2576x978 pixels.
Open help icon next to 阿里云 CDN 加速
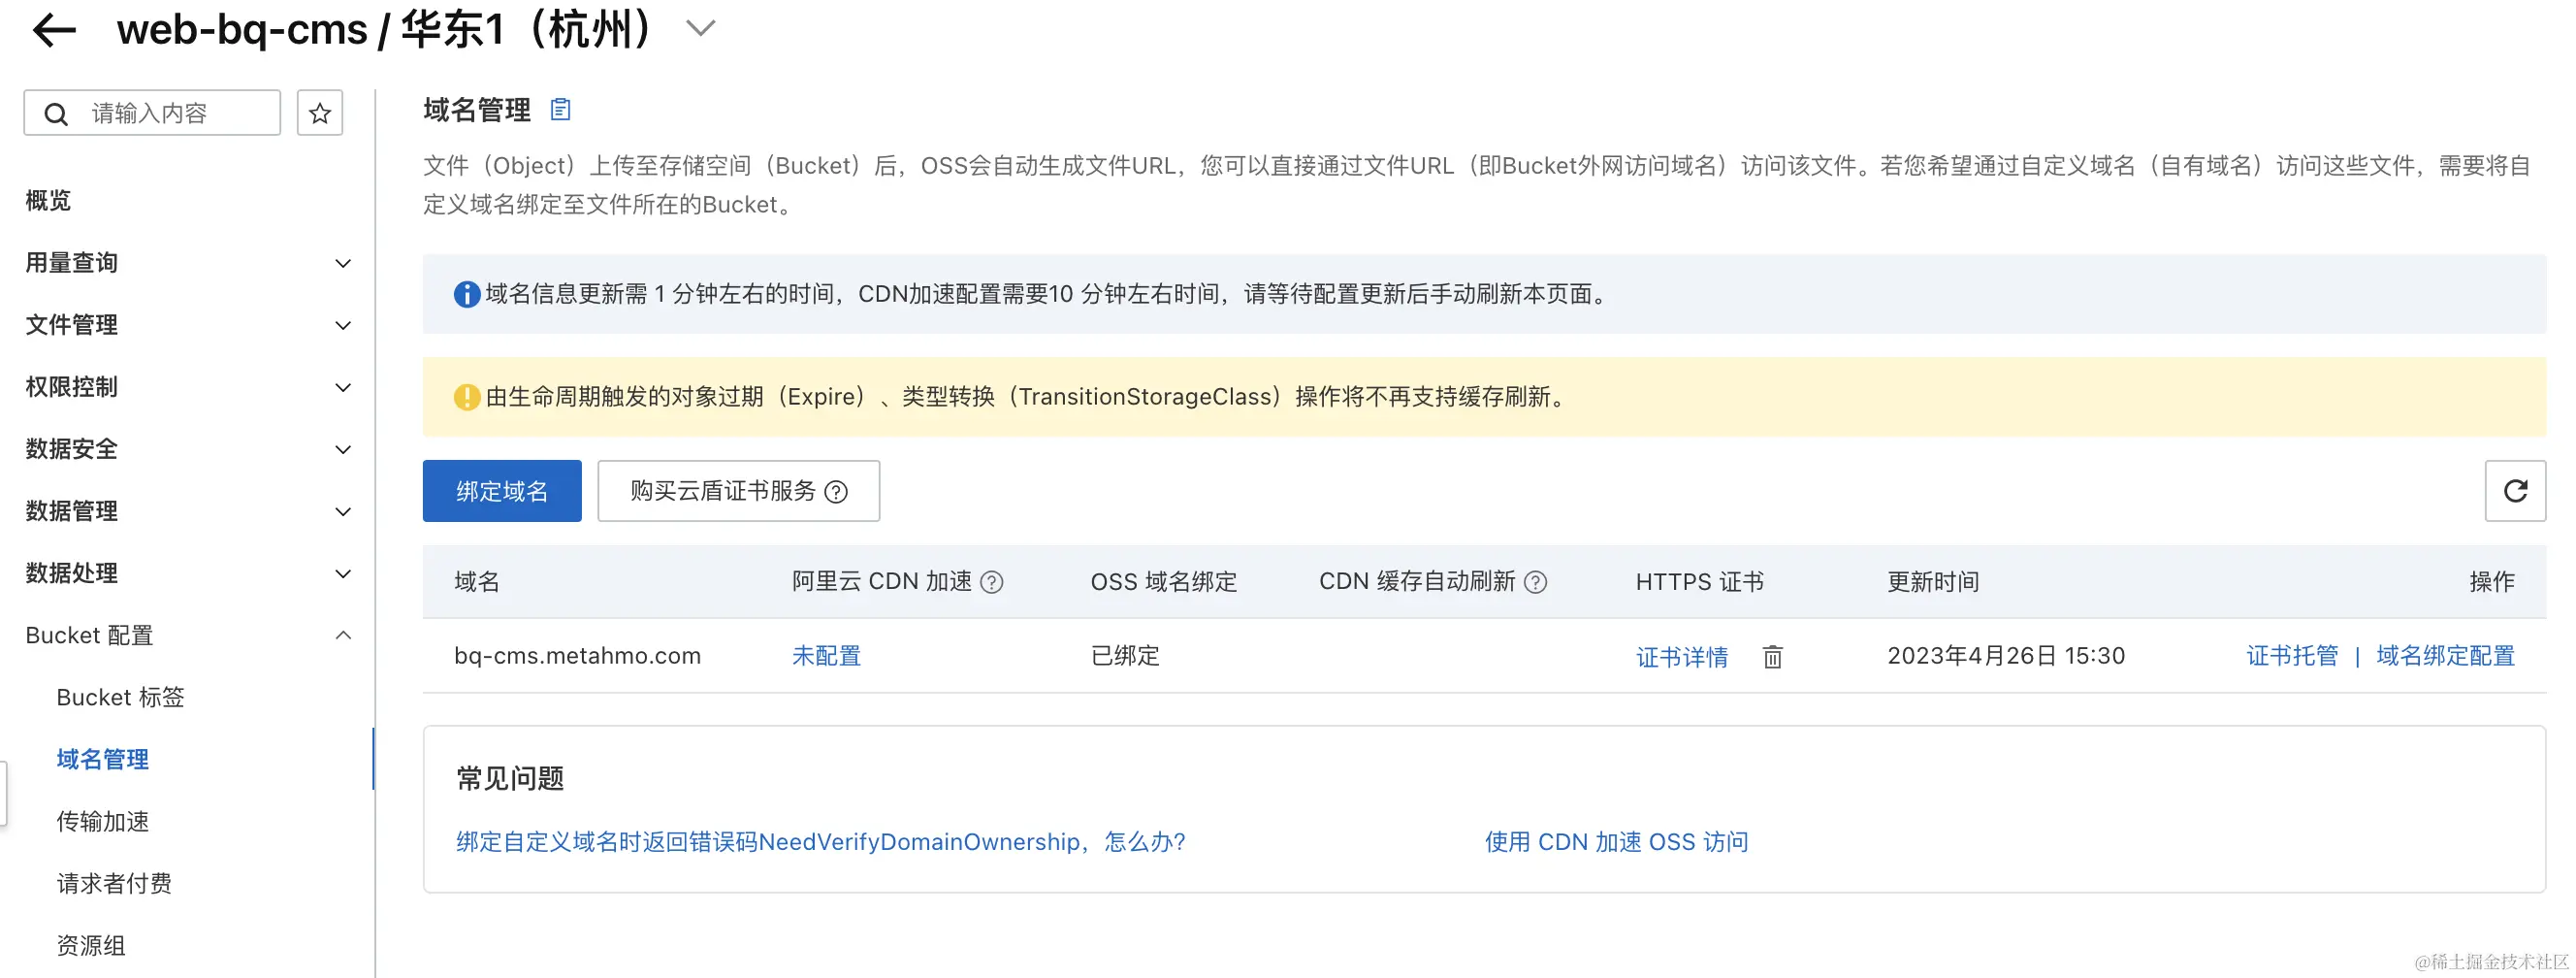click(993, 581)
